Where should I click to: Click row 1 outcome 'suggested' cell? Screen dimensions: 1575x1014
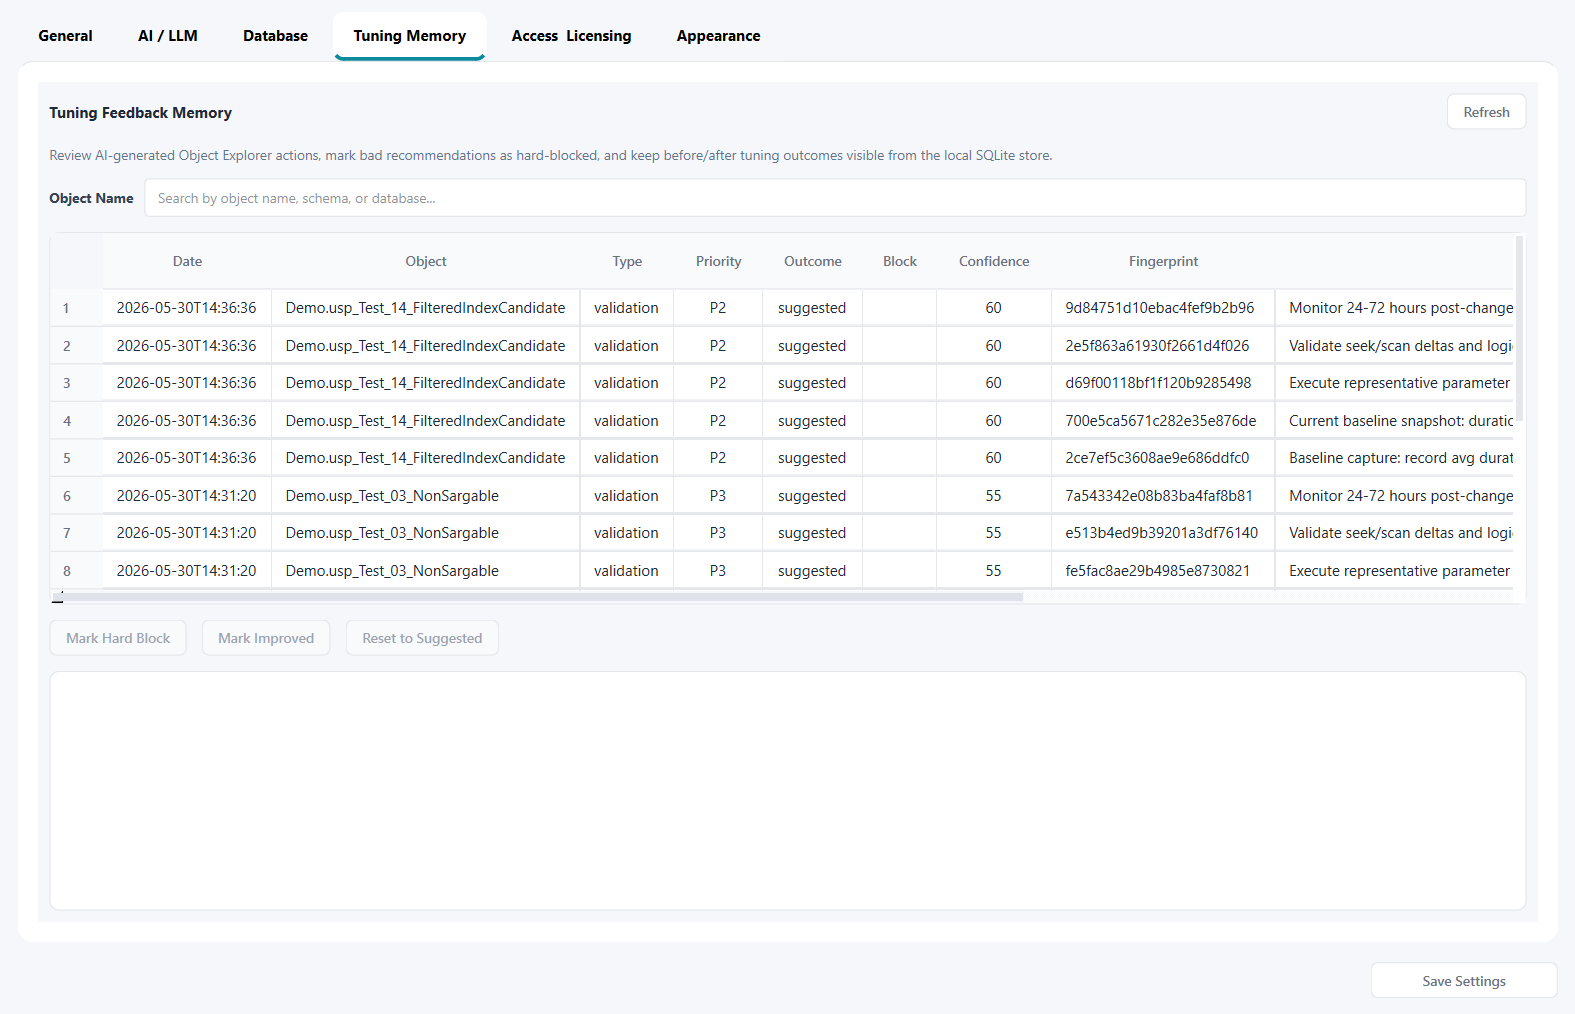[812, 308]
